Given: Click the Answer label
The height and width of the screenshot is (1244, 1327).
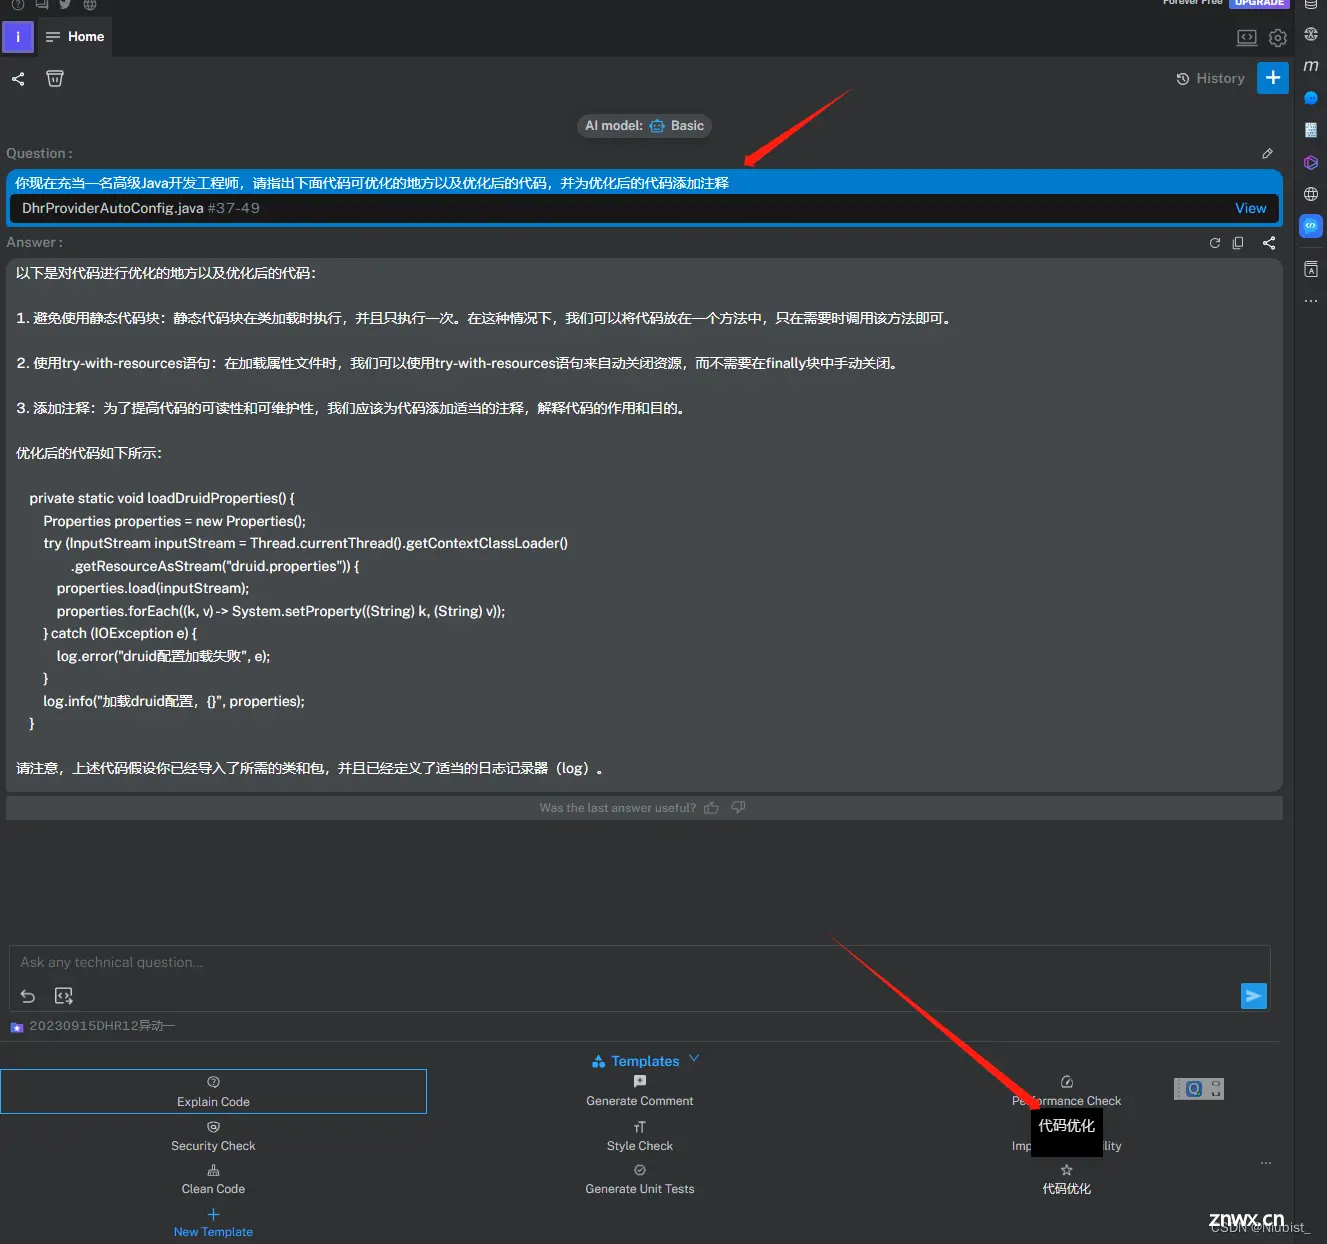Looking at the screenshot, I should tap(34, 242).
